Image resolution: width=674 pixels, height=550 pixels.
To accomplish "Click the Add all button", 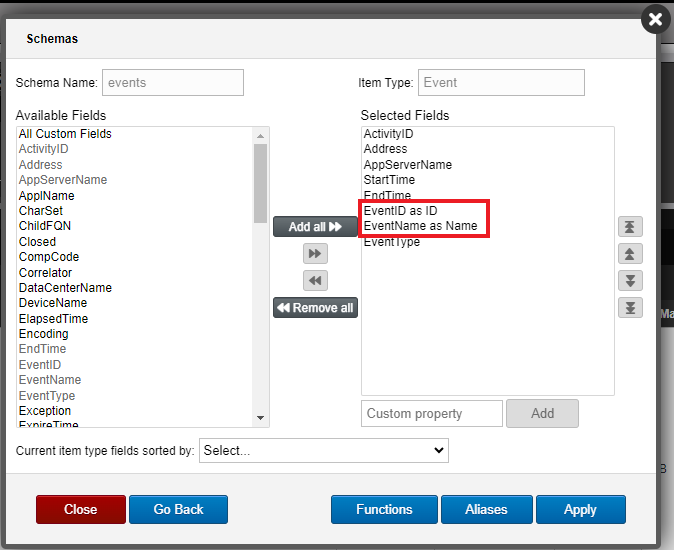I will pos(315,226).
